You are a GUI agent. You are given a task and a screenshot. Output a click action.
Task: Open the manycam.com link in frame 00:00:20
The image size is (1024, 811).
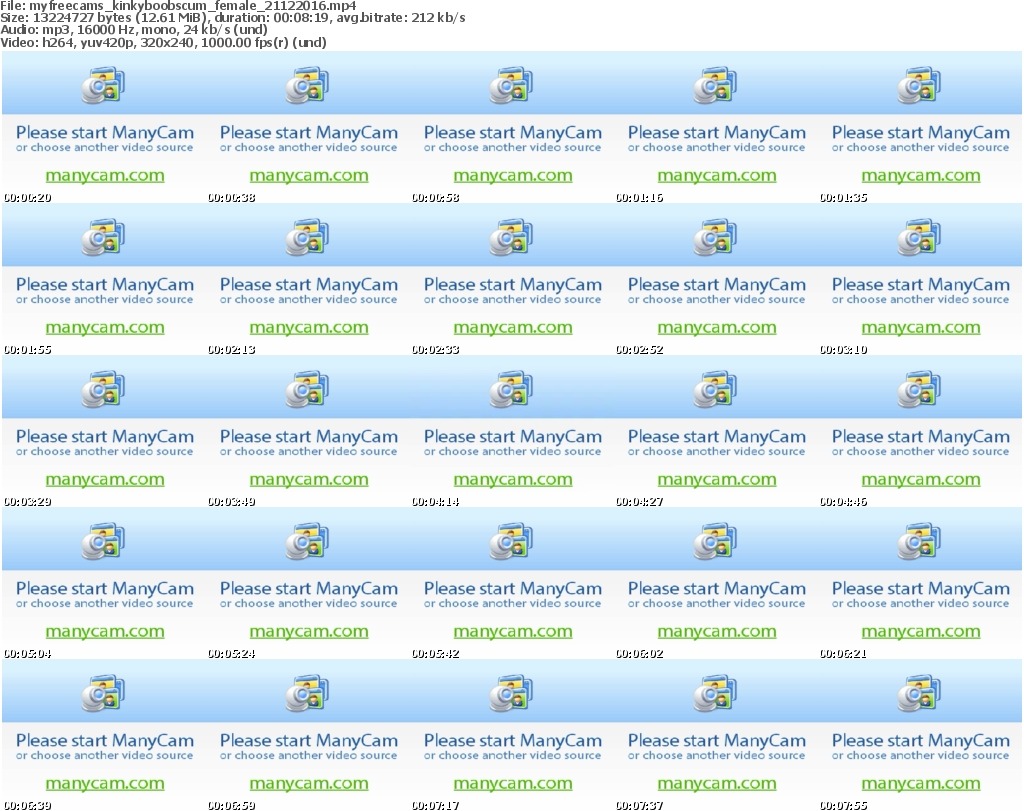104,176
